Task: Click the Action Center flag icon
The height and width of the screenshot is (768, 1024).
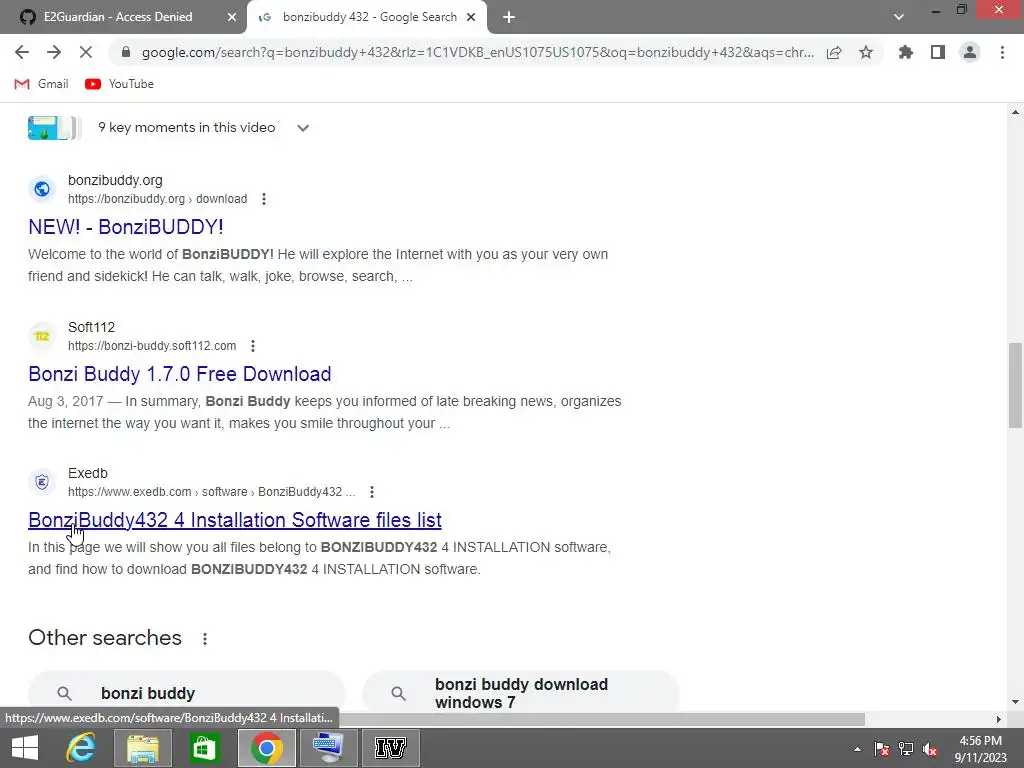Action: [882, 749]
